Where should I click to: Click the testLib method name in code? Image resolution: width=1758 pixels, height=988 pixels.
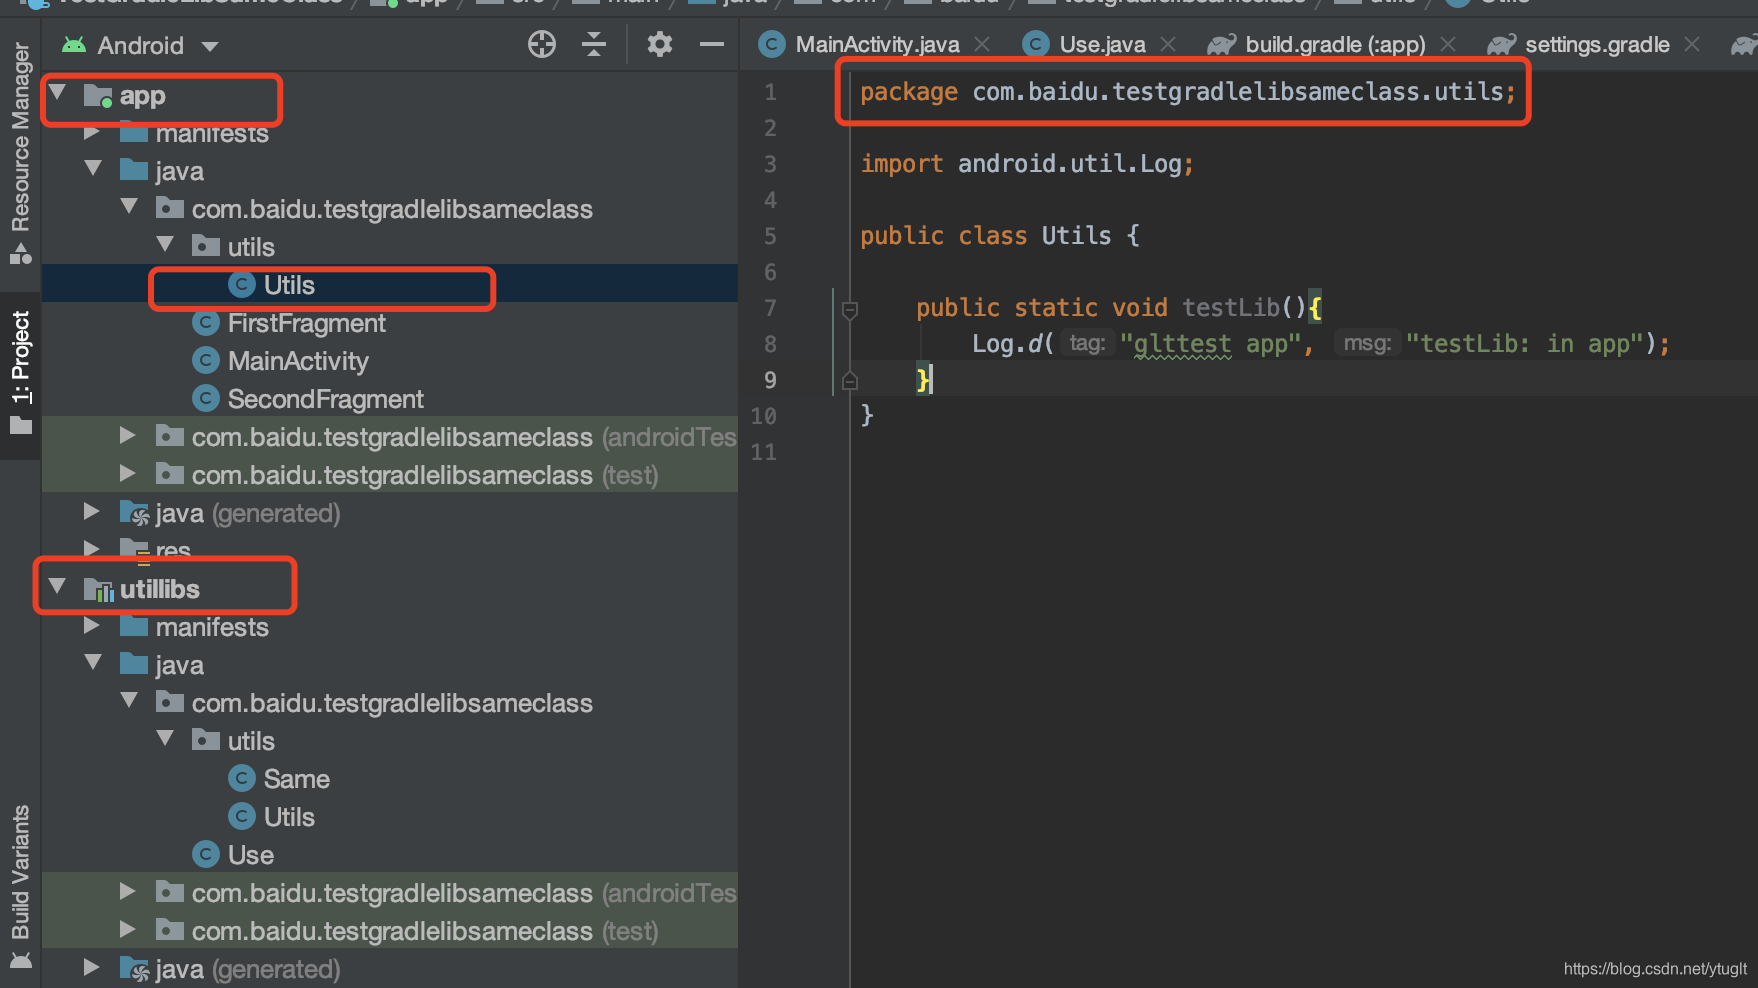click(x=1231, y=308)
